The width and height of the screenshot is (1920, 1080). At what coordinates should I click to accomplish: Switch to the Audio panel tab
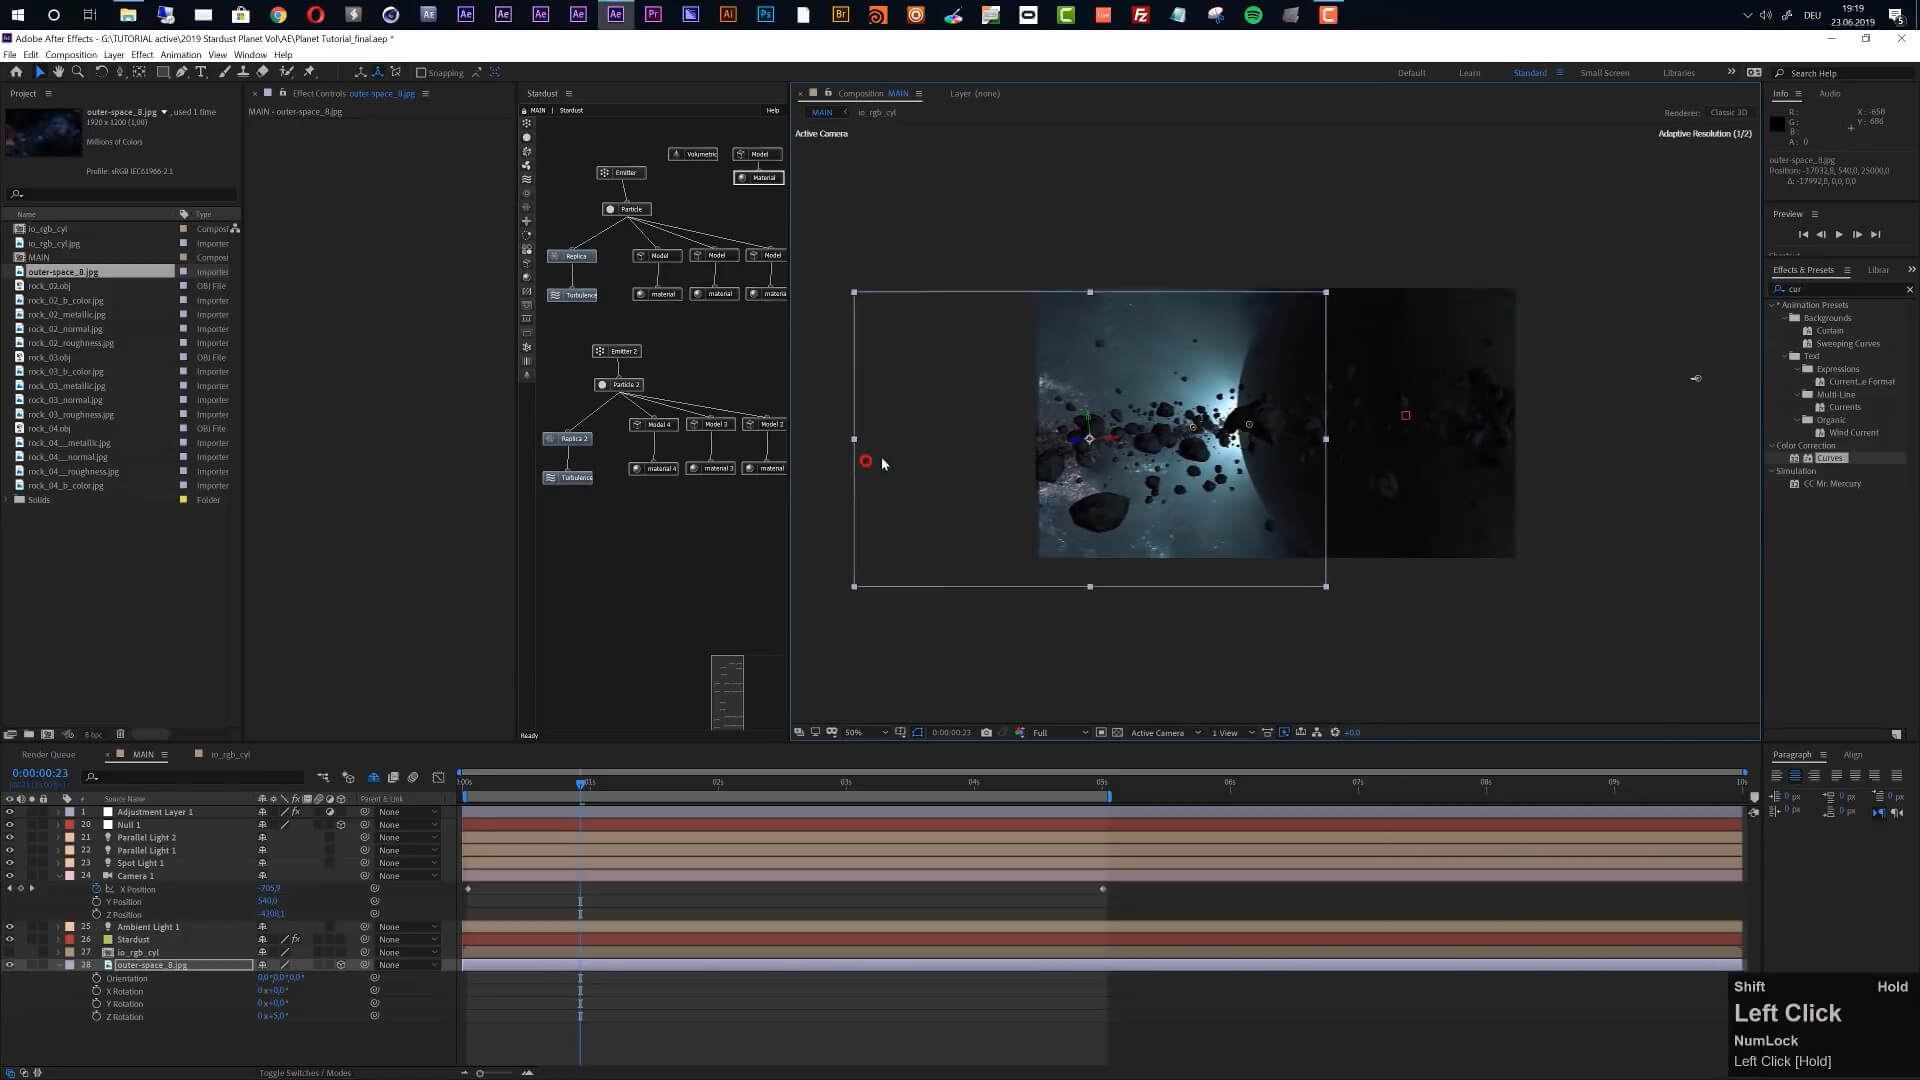click(x=1830, y=93)
